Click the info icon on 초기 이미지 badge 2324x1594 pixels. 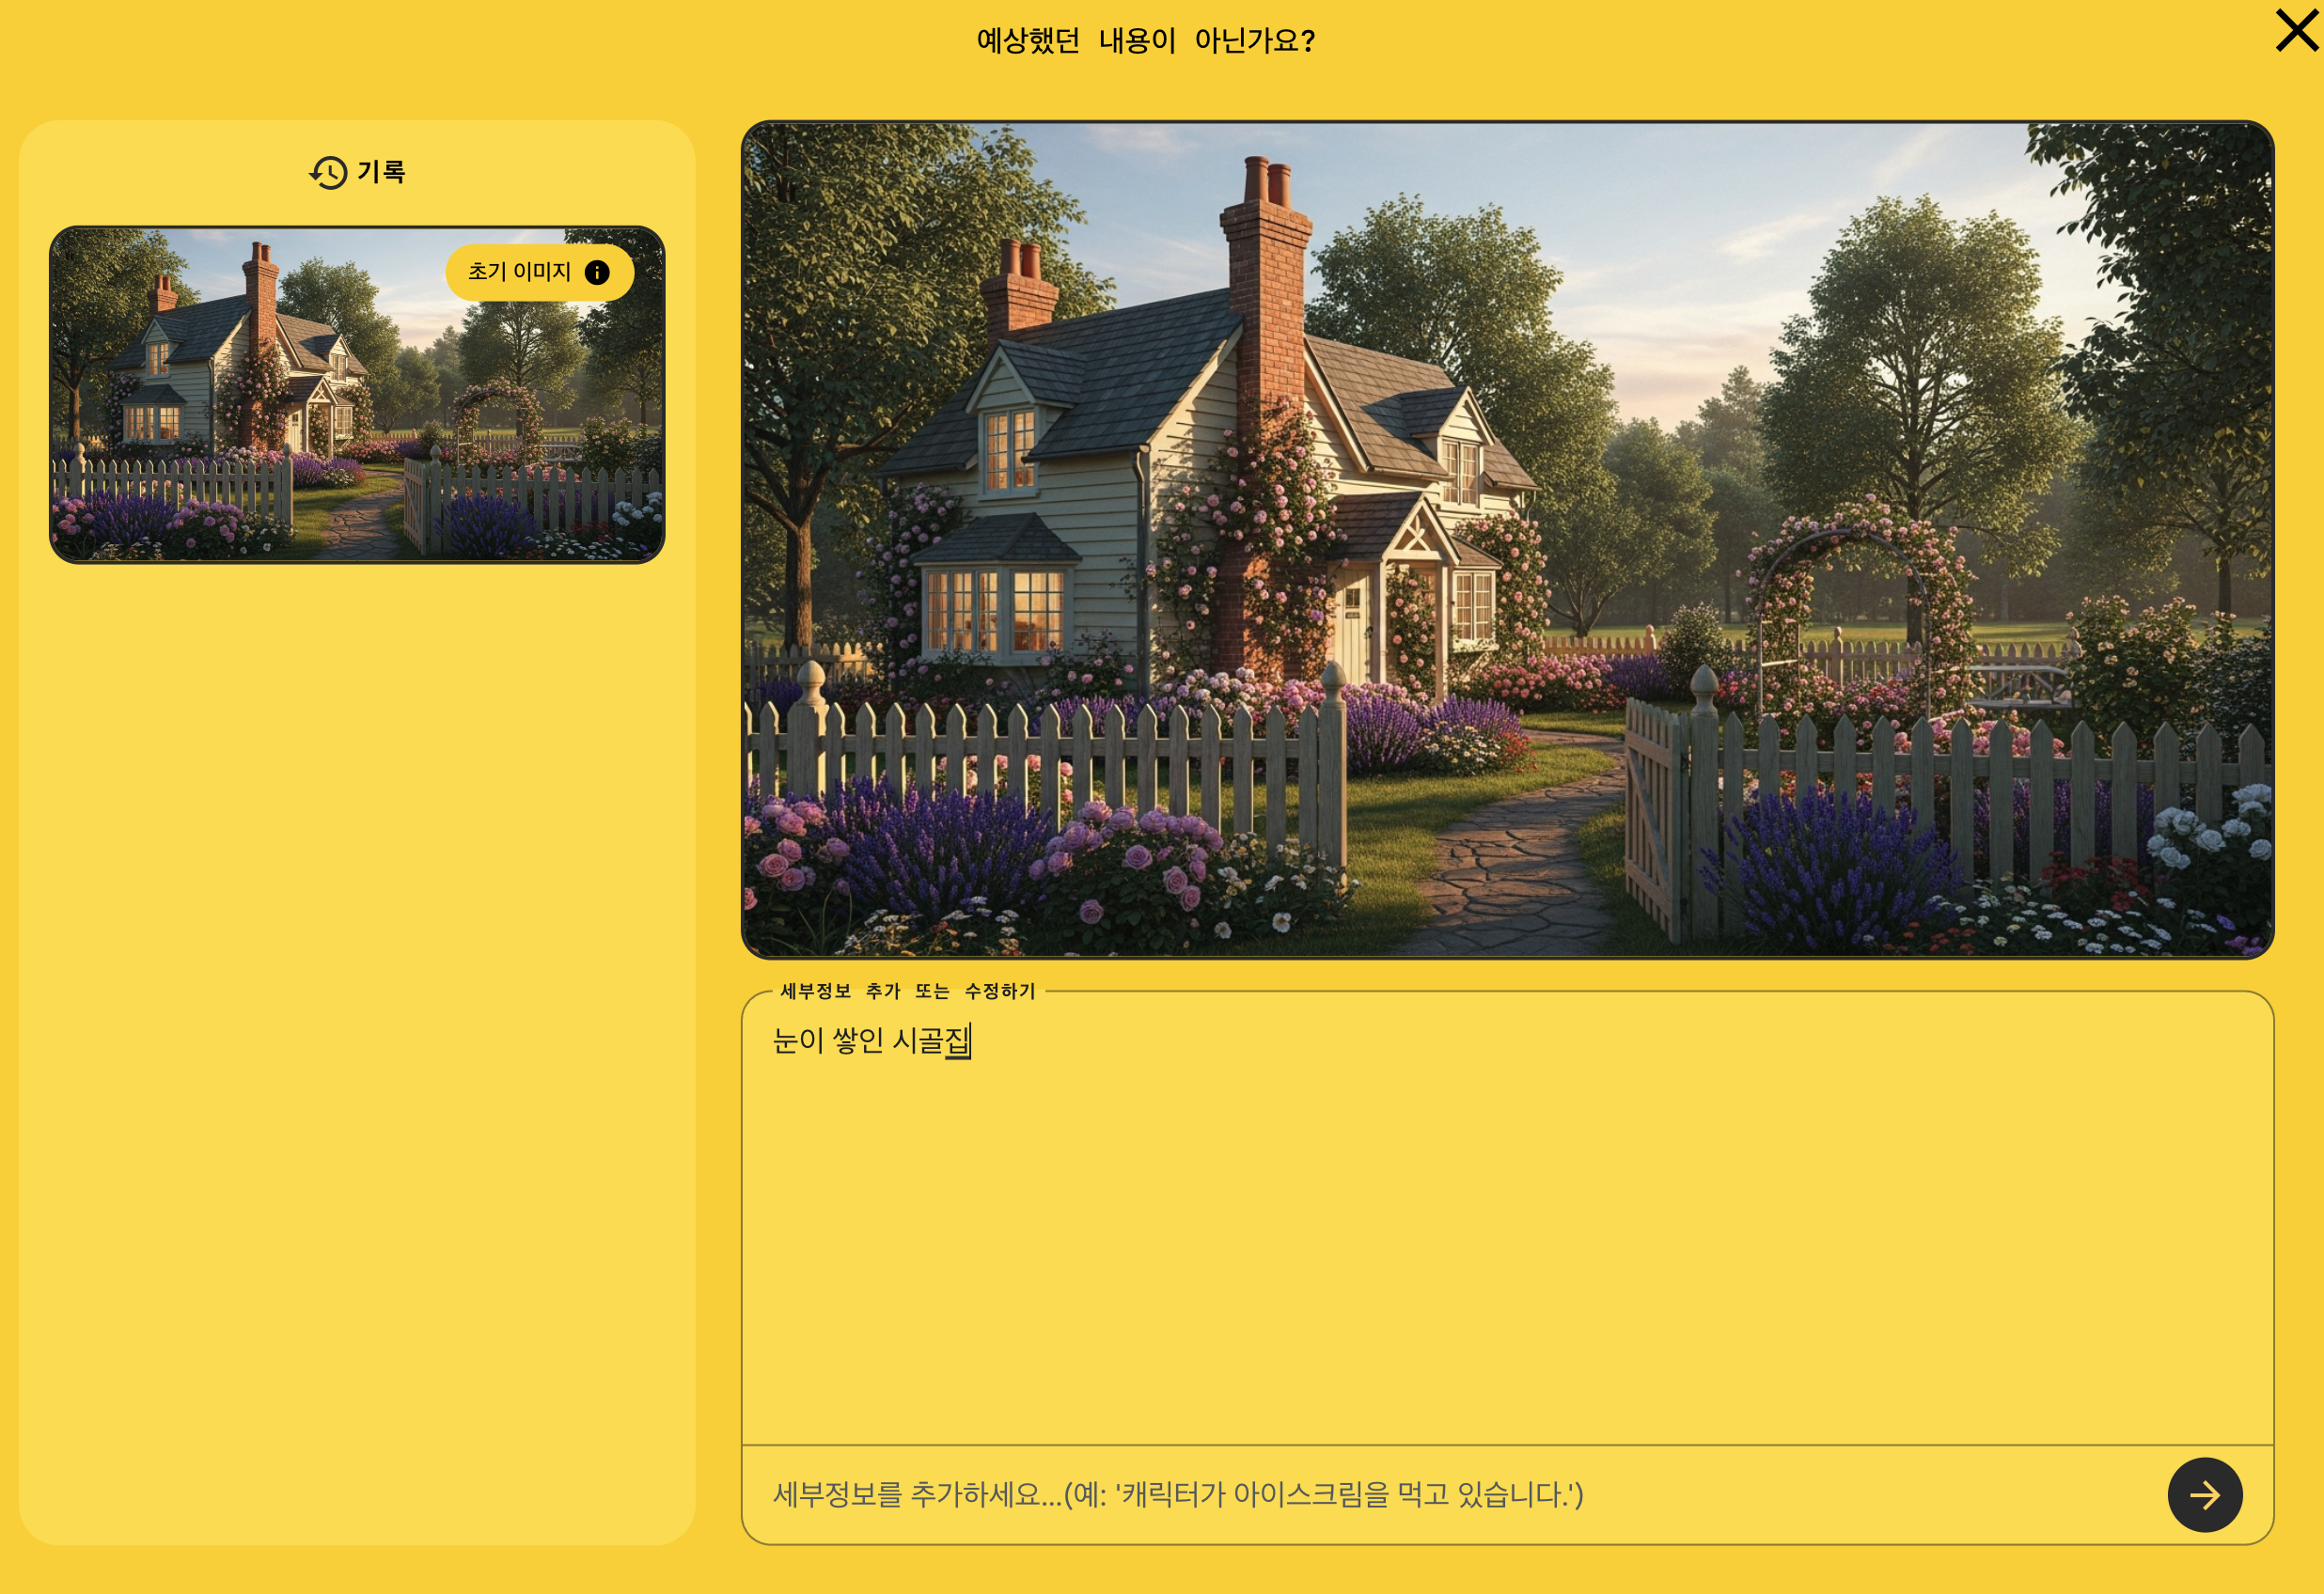597,273
